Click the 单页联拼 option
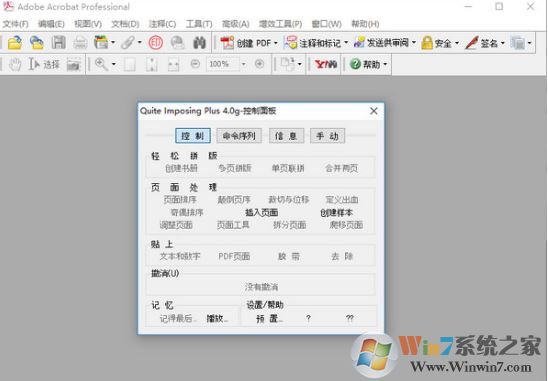 tap(288, 168)
